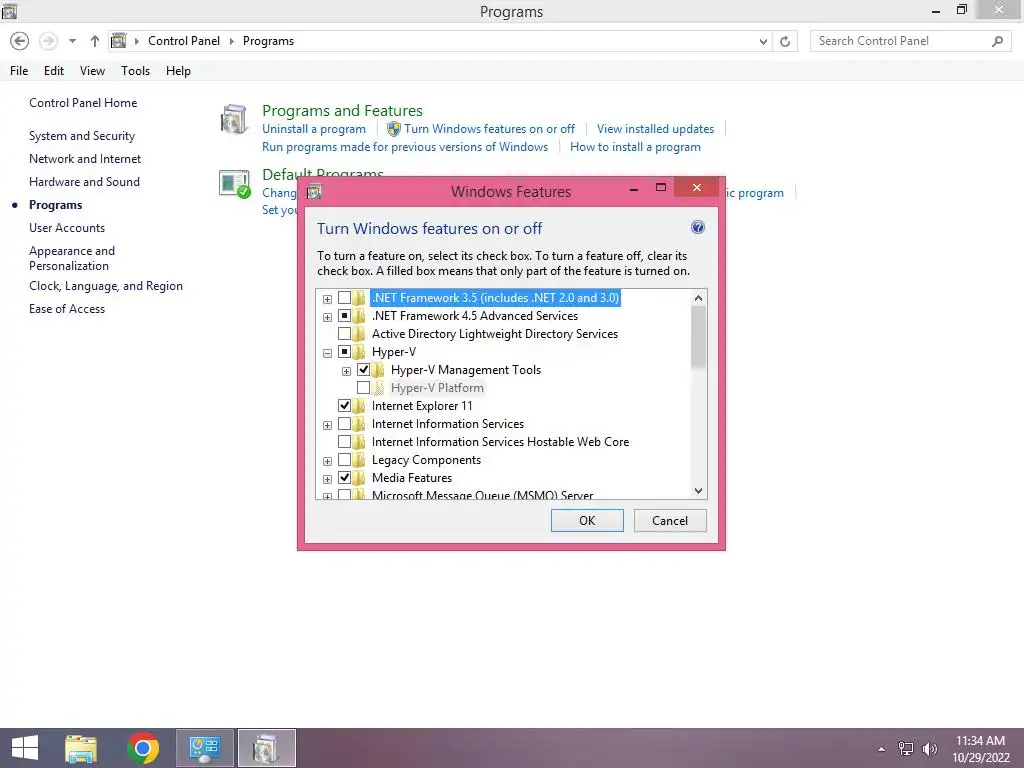
Task: Click the Windows Features taskbar icon
Action: (x=266, y=748)
